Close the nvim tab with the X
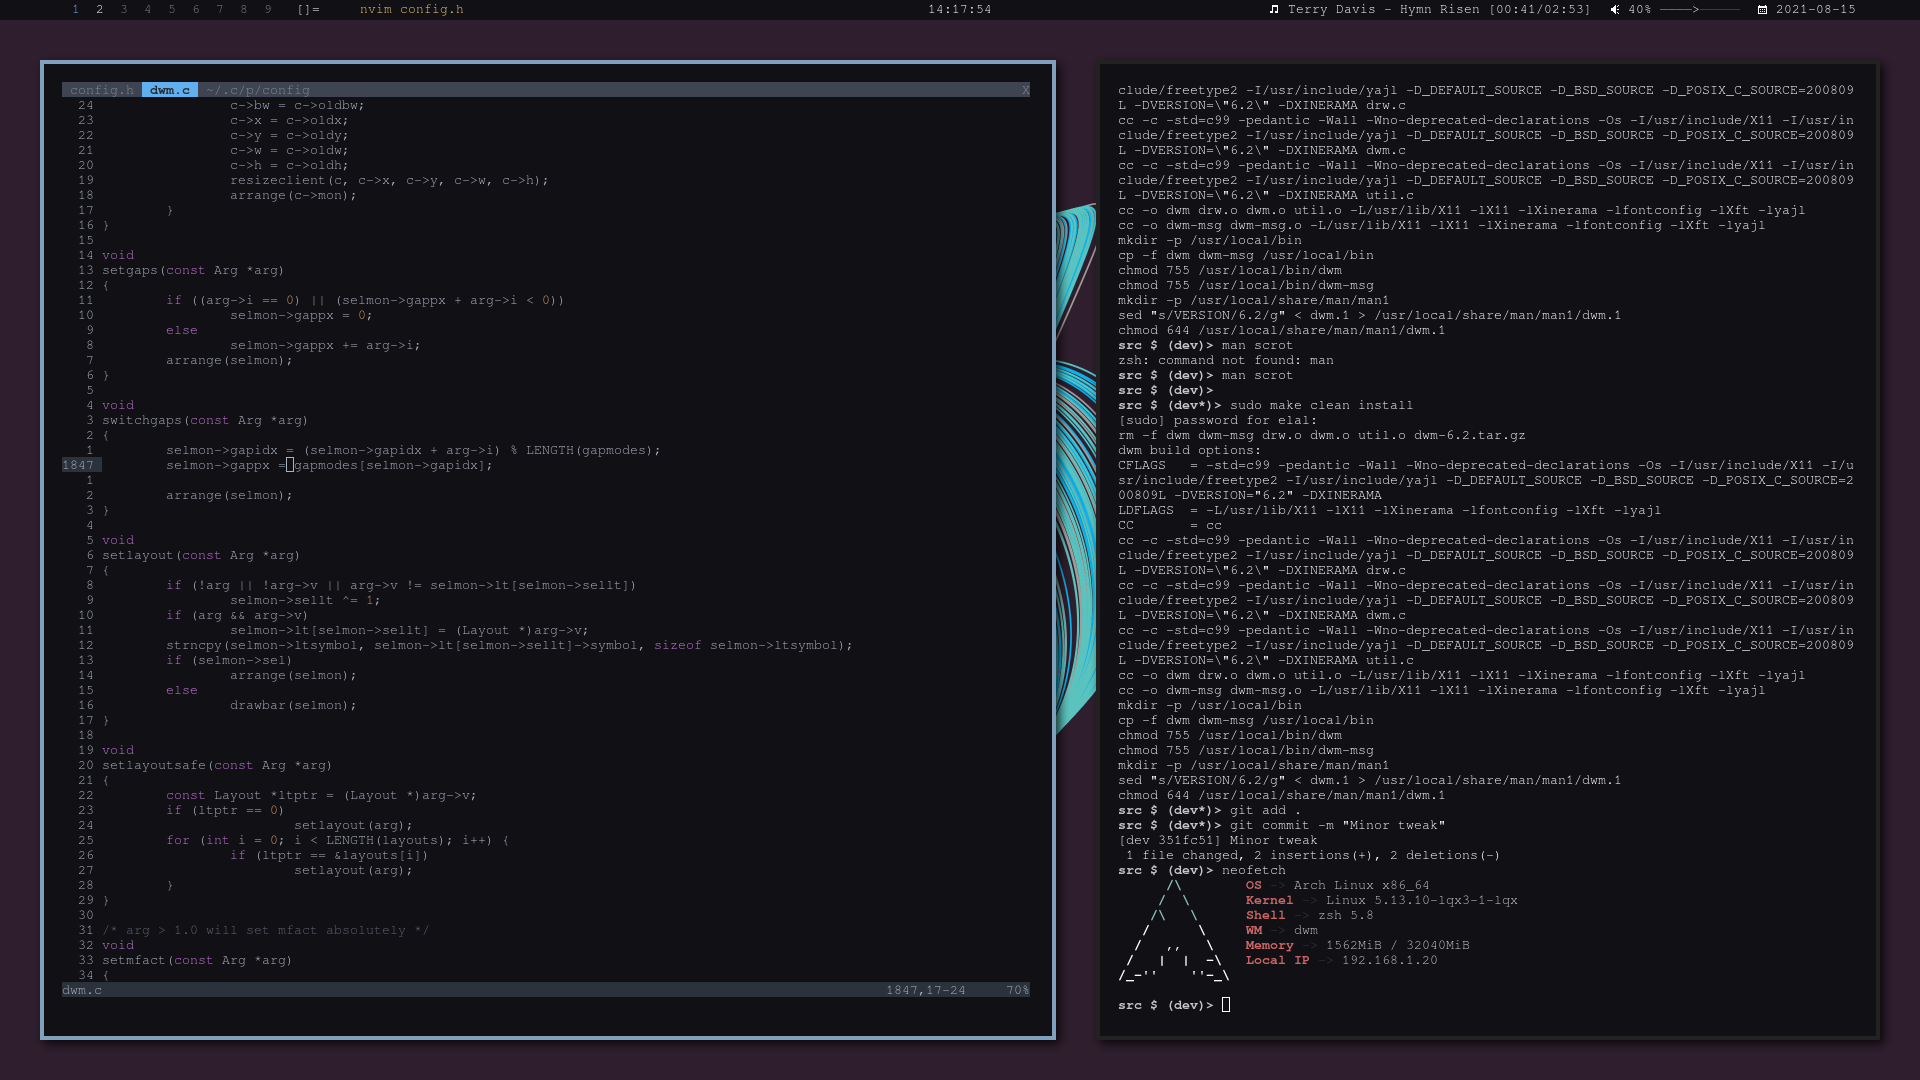 (1025, 90)
